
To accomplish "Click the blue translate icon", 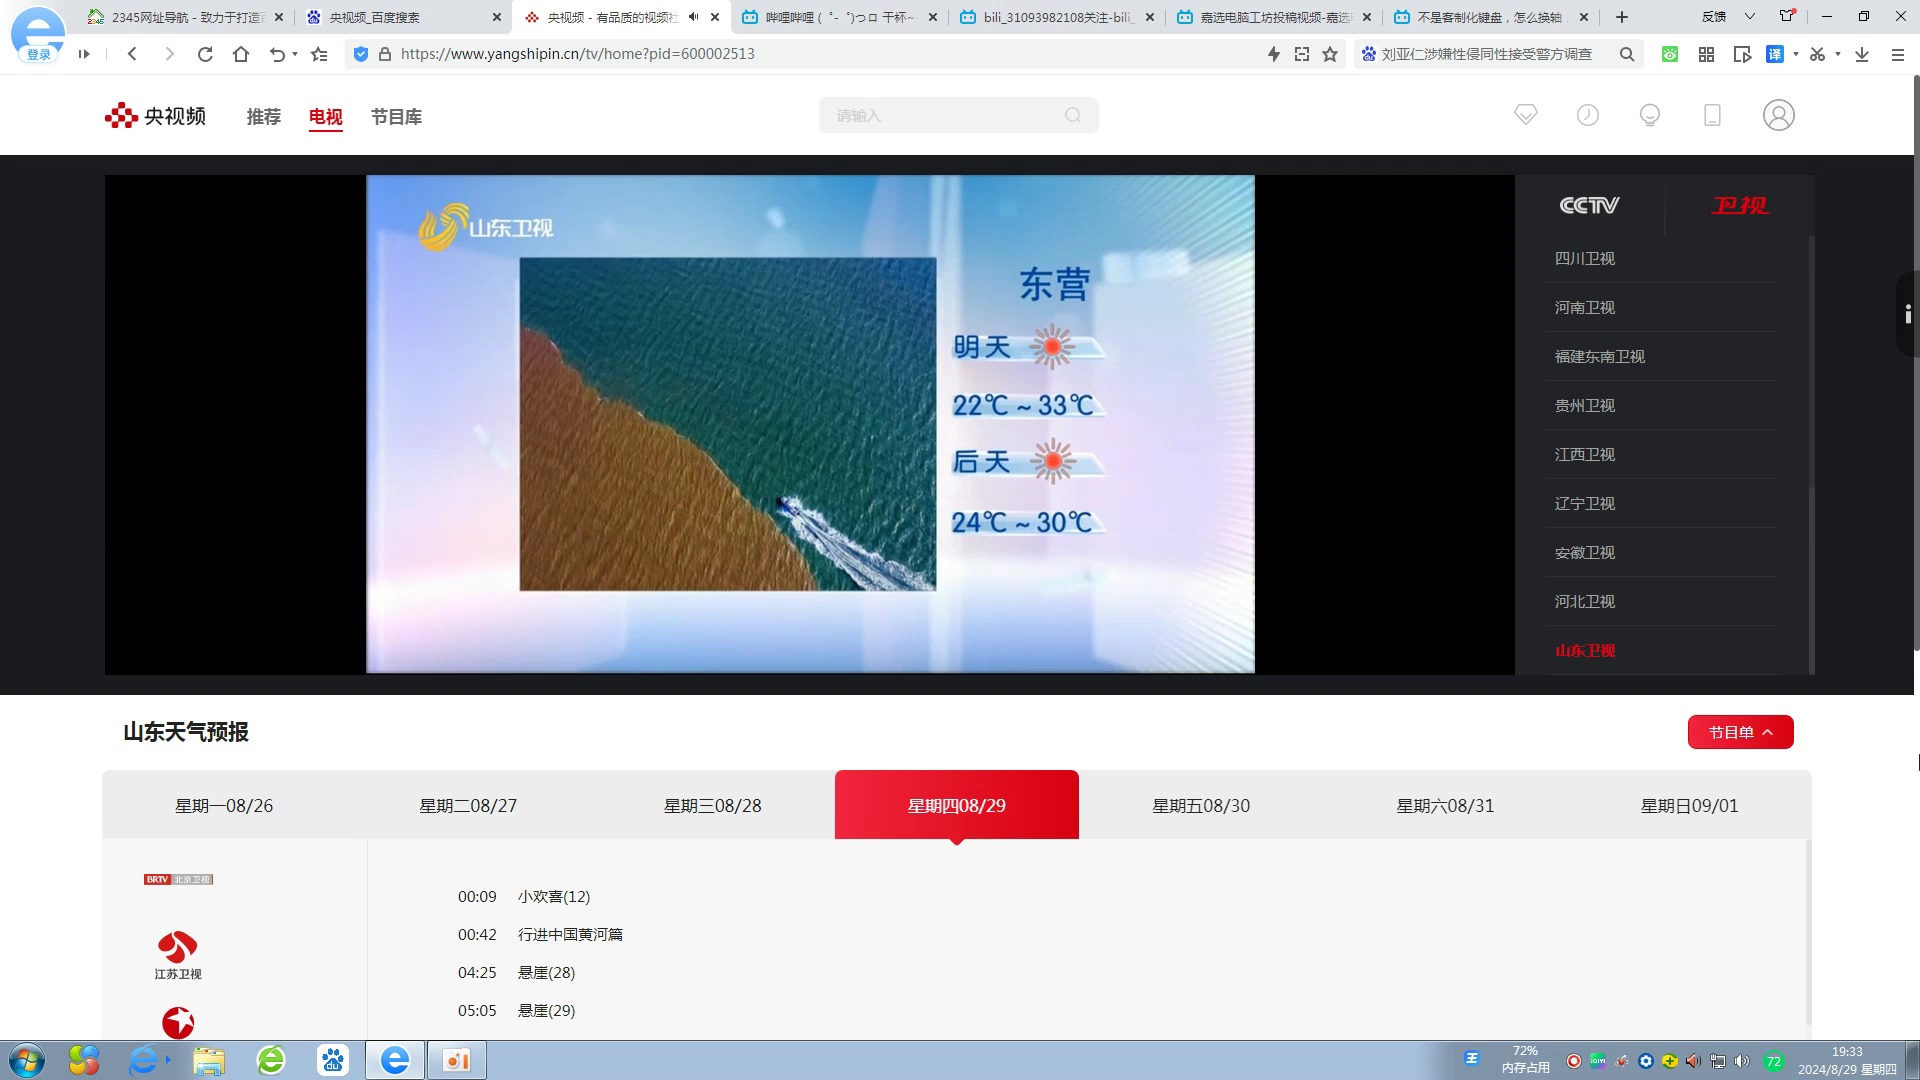I will [1775, 54].
